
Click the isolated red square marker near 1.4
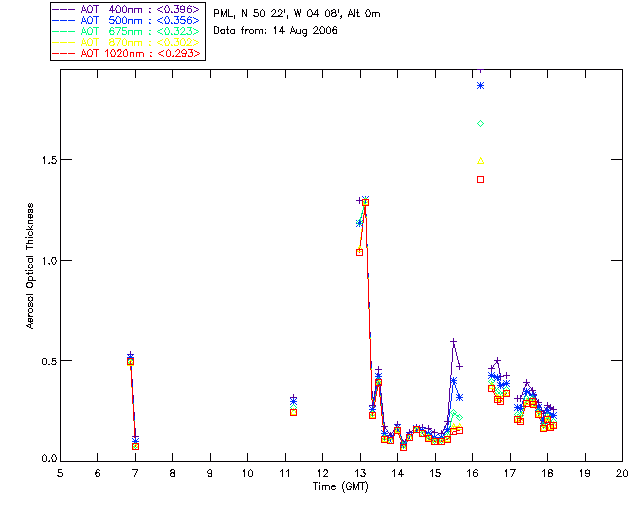pyautogui.click(x=481, y=179)
